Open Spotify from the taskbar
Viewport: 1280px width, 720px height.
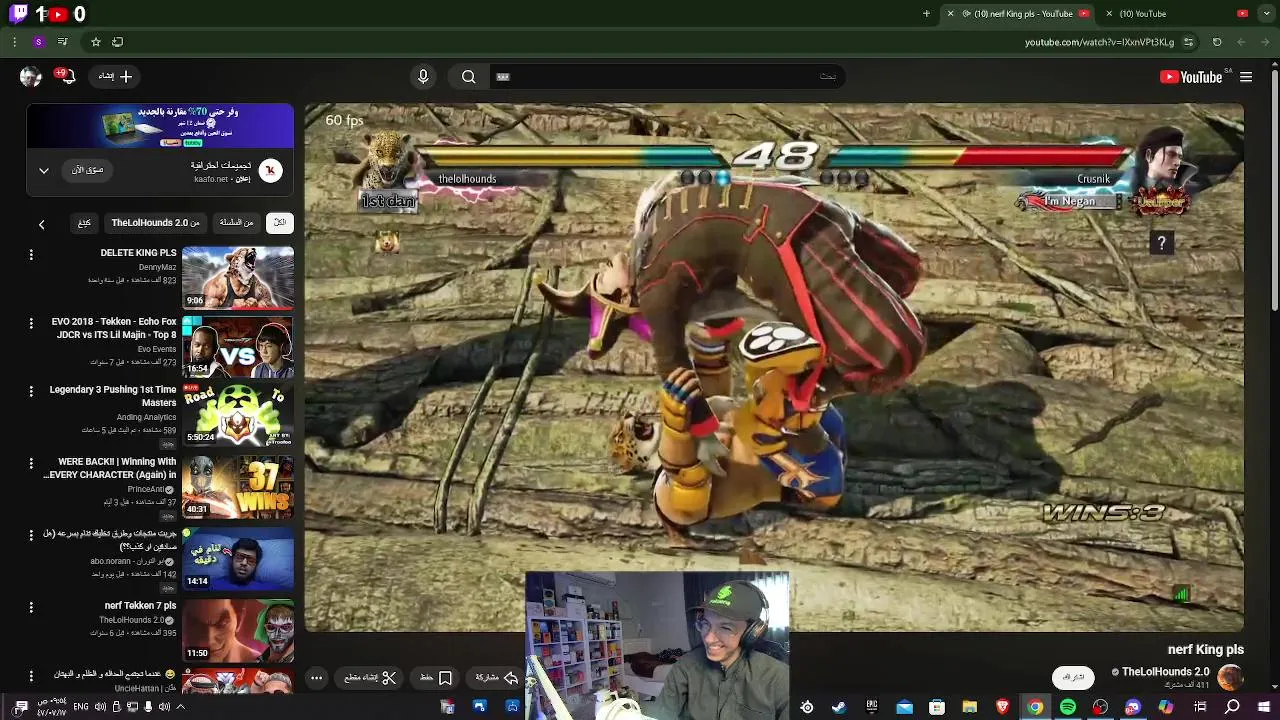1068,707
